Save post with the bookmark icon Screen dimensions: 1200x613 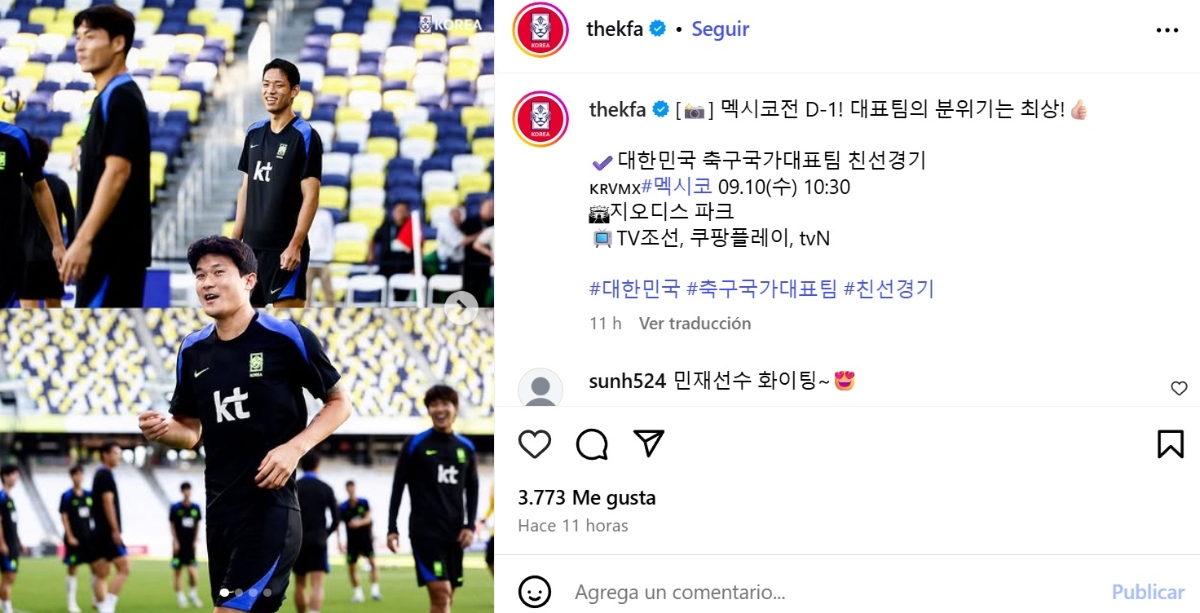point(1171,443)
